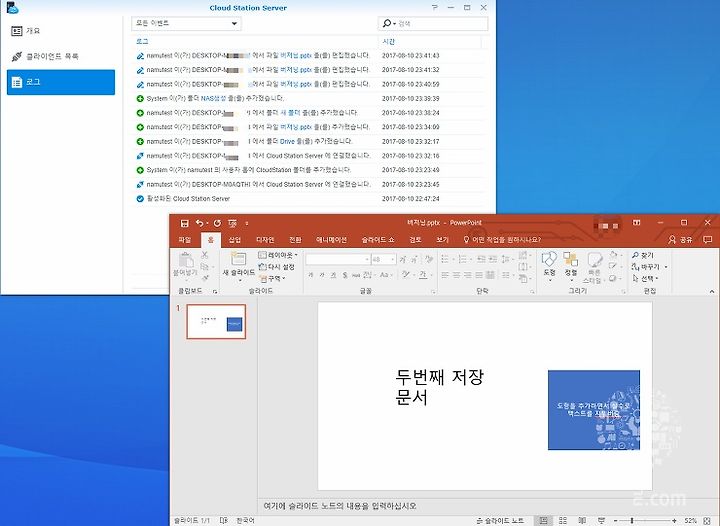
Task: Click the spell check book icon in the status bar
Action: (224, 520)
